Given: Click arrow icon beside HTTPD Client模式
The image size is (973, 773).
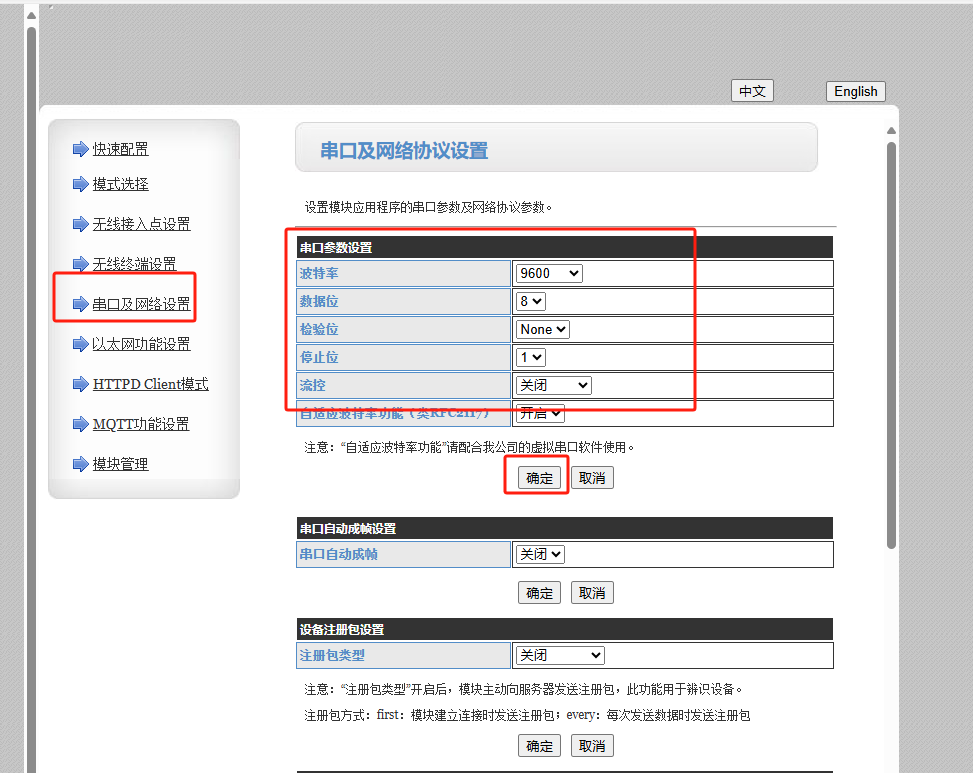Looking at the screenshot, I should point(80,384).
